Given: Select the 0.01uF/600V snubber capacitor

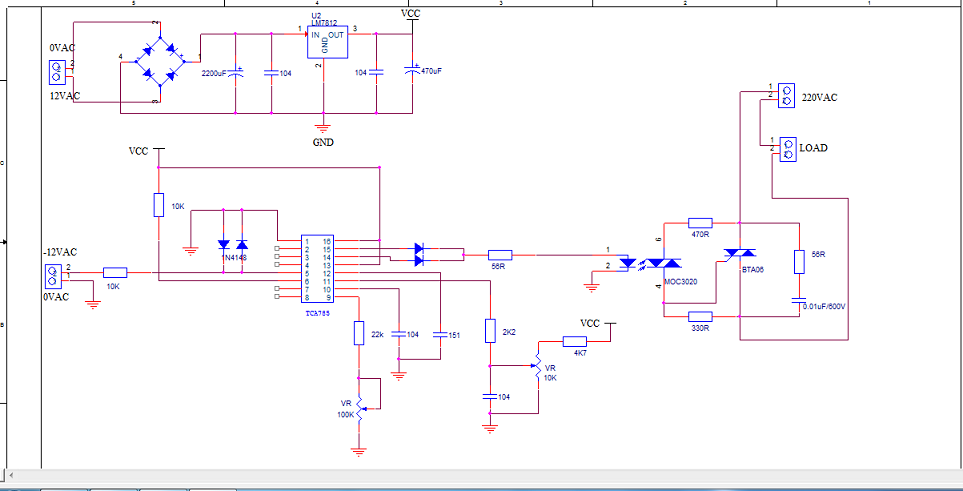Looking at the screenshot, I should pyautogui.click(x=799, y=300).
